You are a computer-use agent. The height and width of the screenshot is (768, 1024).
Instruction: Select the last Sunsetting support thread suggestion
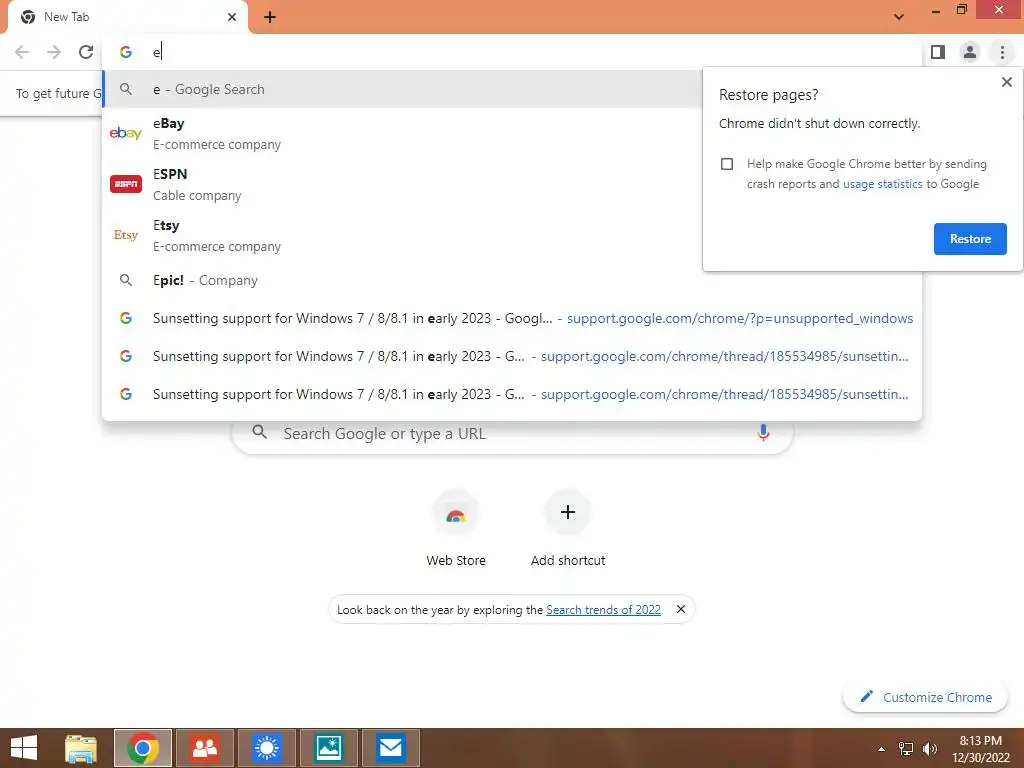click(x=512, y=394)
